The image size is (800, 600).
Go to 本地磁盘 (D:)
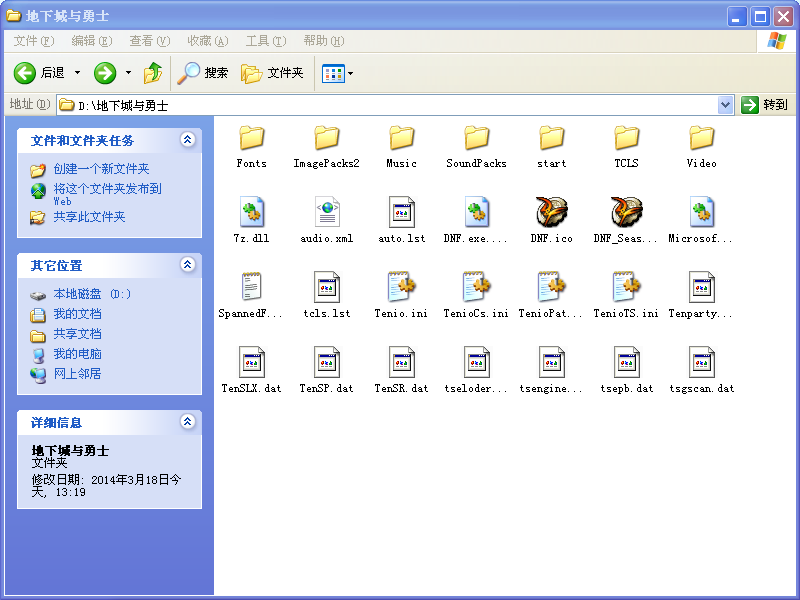point(92,294)
